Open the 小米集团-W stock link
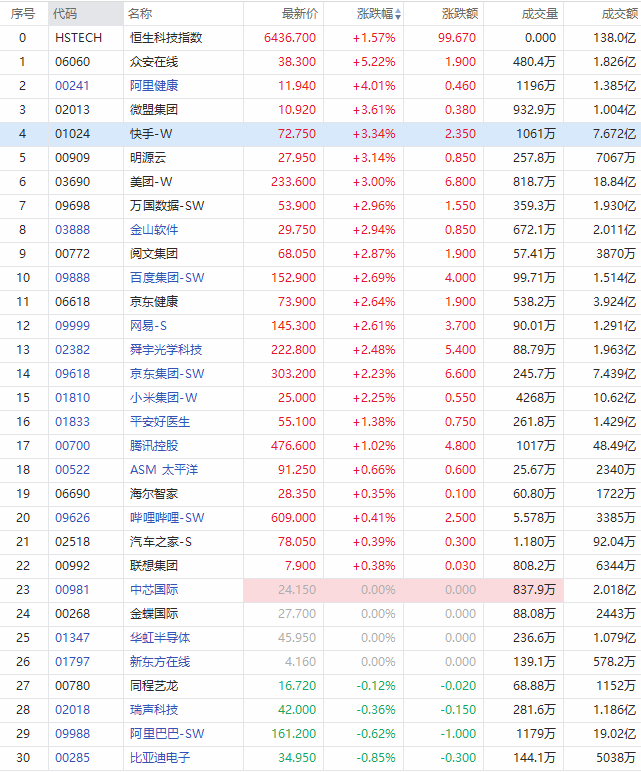The image size is (641, 772). (163, 397)
